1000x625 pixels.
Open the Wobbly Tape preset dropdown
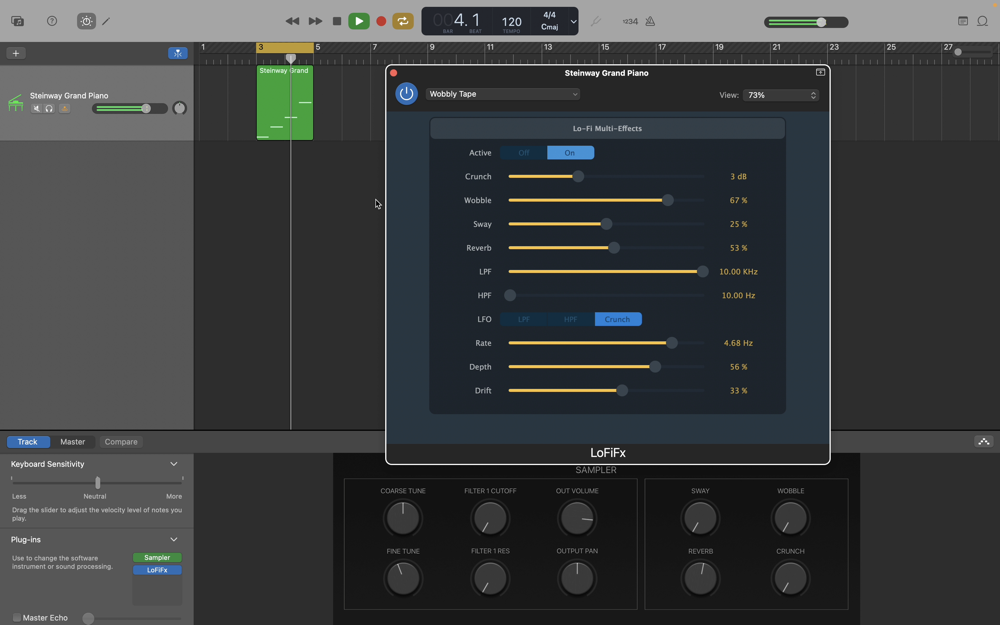tap(503, 94)
